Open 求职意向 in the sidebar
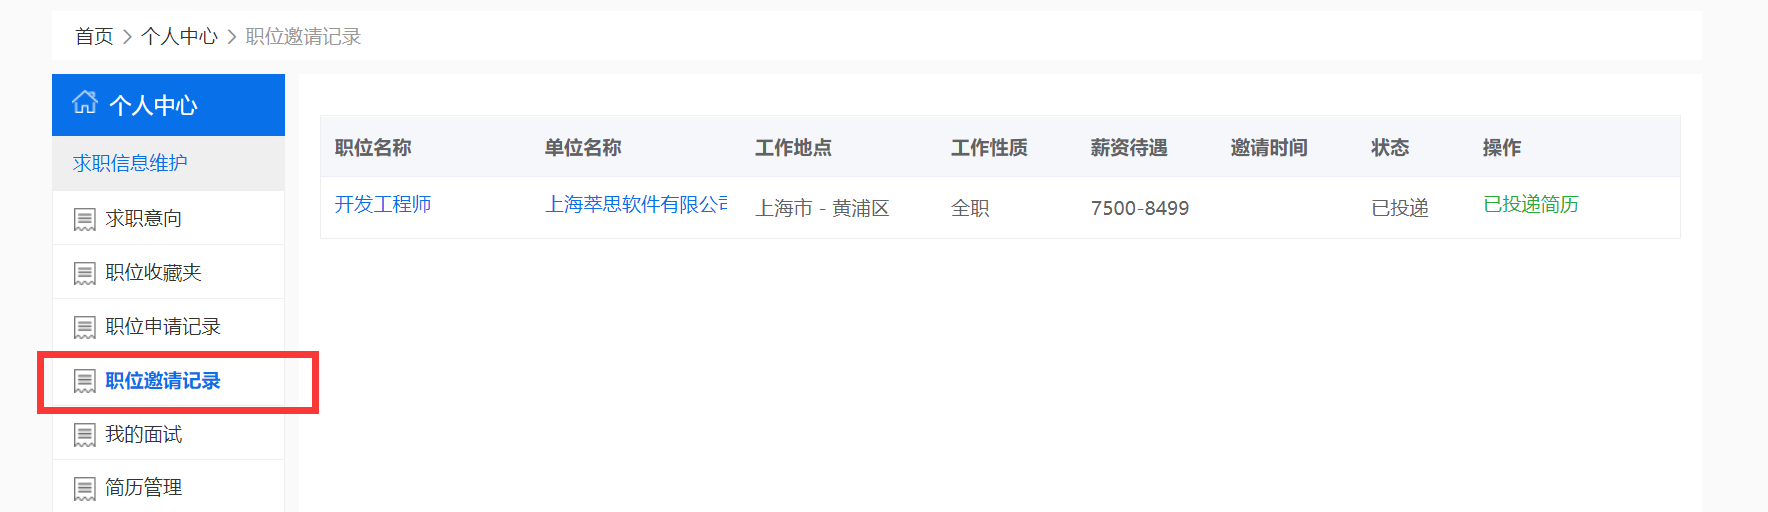This screenshot has width=1768, height=512. click(168, 218)
